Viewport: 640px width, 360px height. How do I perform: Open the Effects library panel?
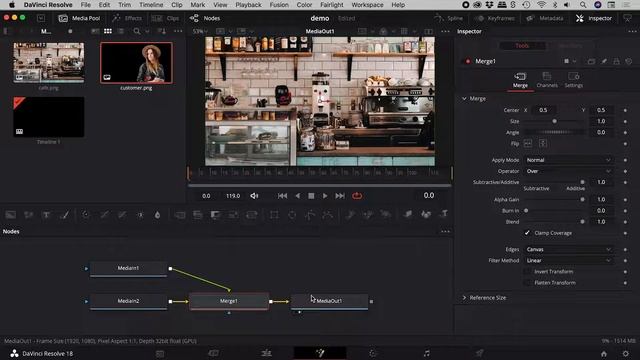pos(127,18)
